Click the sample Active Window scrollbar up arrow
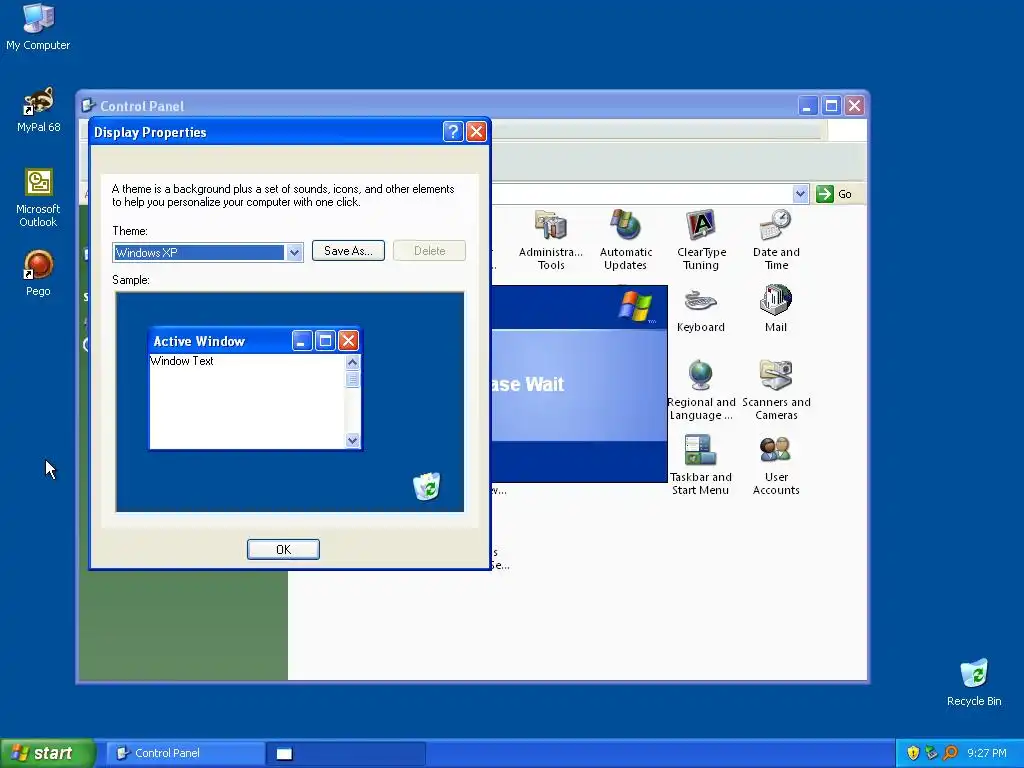Viewport: 1024px width, 768px height. (x=353, y=362)
